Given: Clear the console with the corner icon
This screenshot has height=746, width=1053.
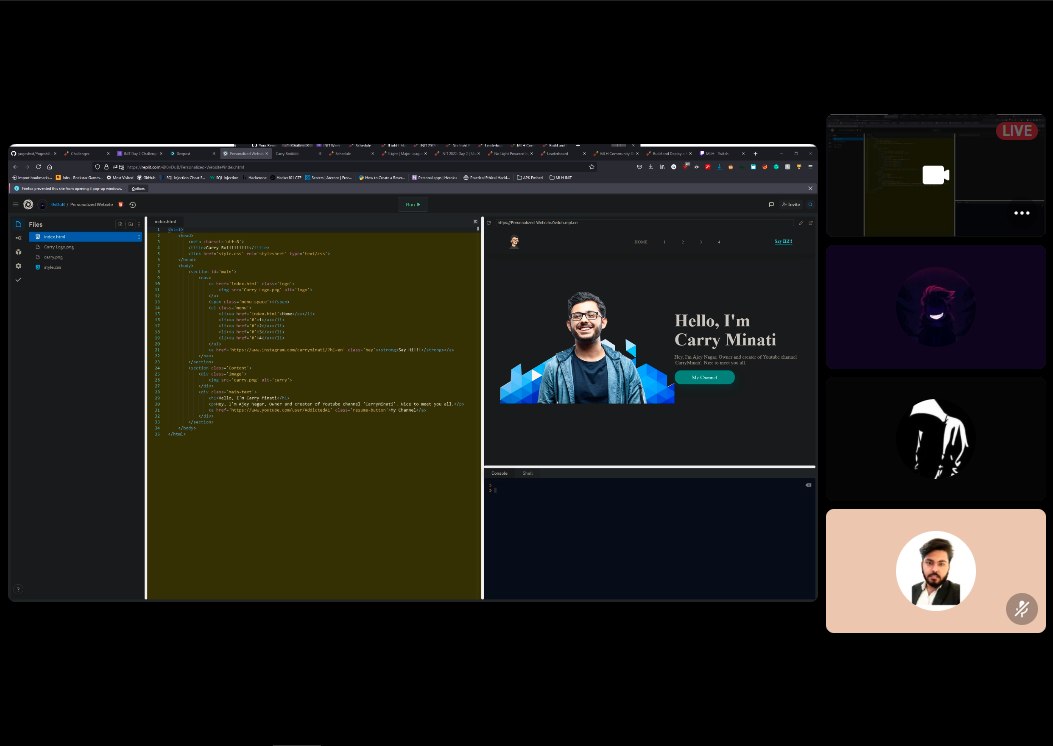Looking at the screenshot, I should point(809,485).
